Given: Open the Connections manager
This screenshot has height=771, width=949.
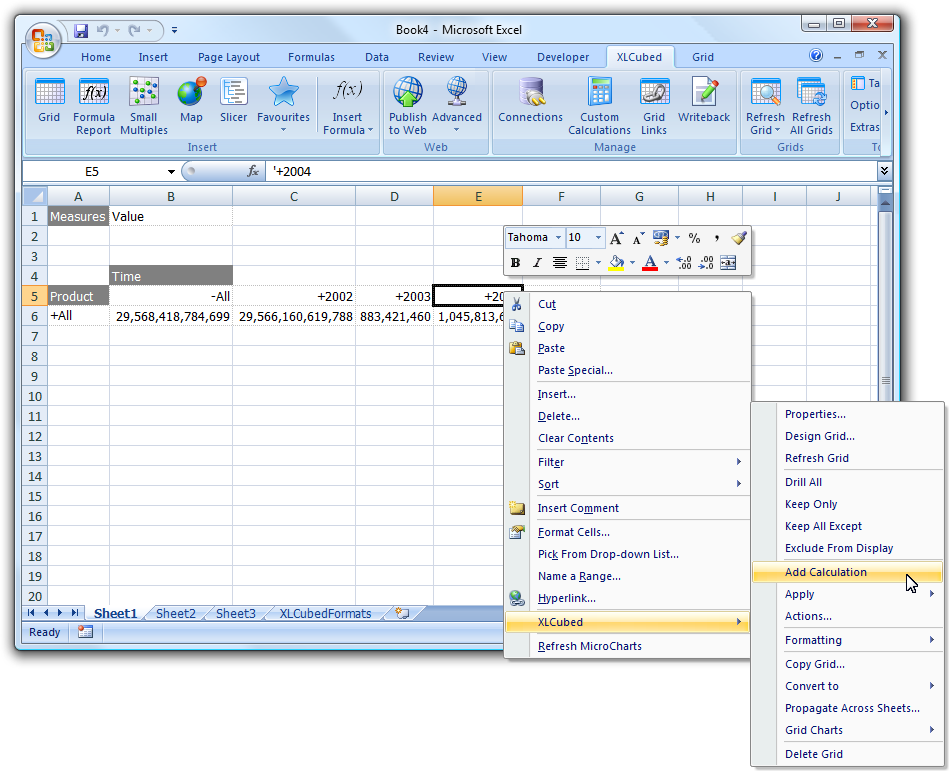Looking at the screenshot, I should pos(531,101).
